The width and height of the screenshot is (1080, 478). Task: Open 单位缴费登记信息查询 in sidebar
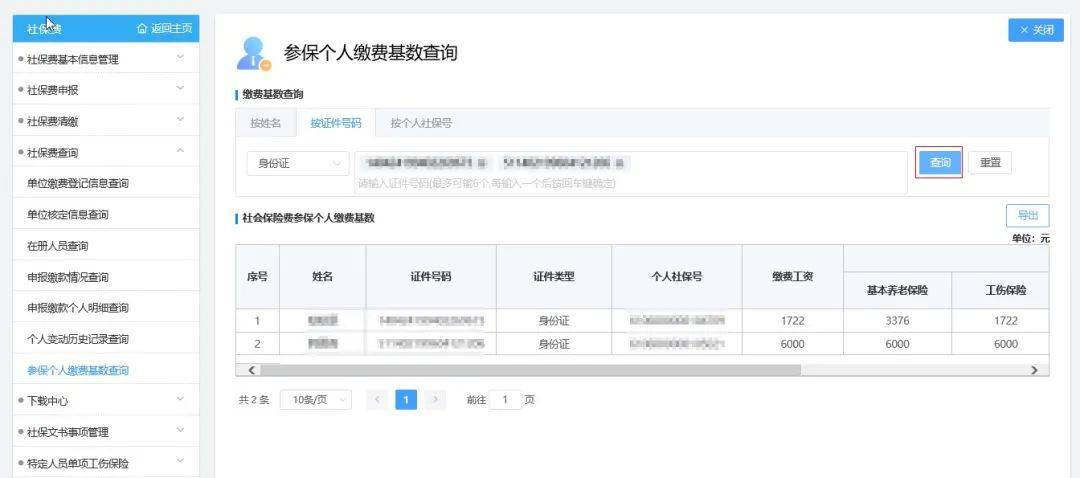click(78, 184)
